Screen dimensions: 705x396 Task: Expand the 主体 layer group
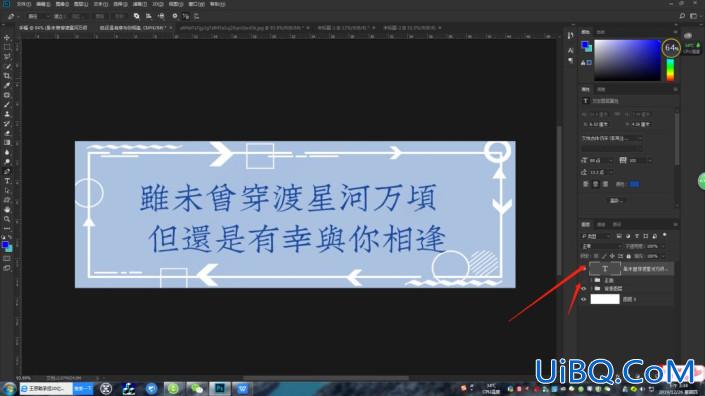pos(591,280)
